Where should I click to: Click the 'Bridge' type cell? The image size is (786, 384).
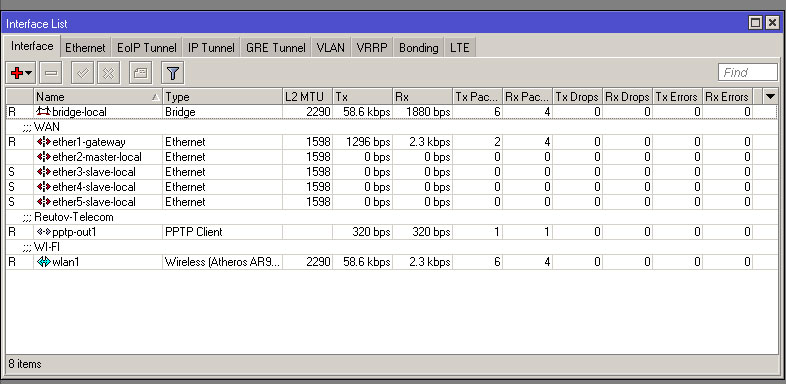pyautogui.click(x=223, y=112)
